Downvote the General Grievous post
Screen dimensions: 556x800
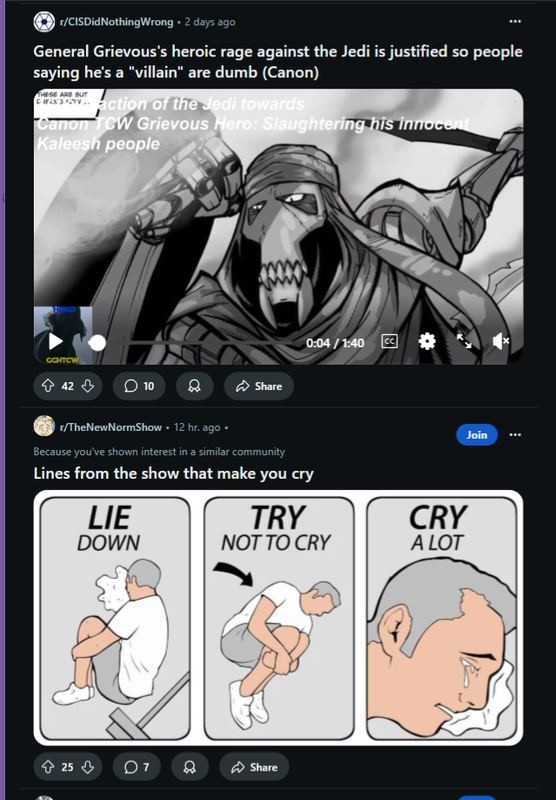(x=88, y=386)
